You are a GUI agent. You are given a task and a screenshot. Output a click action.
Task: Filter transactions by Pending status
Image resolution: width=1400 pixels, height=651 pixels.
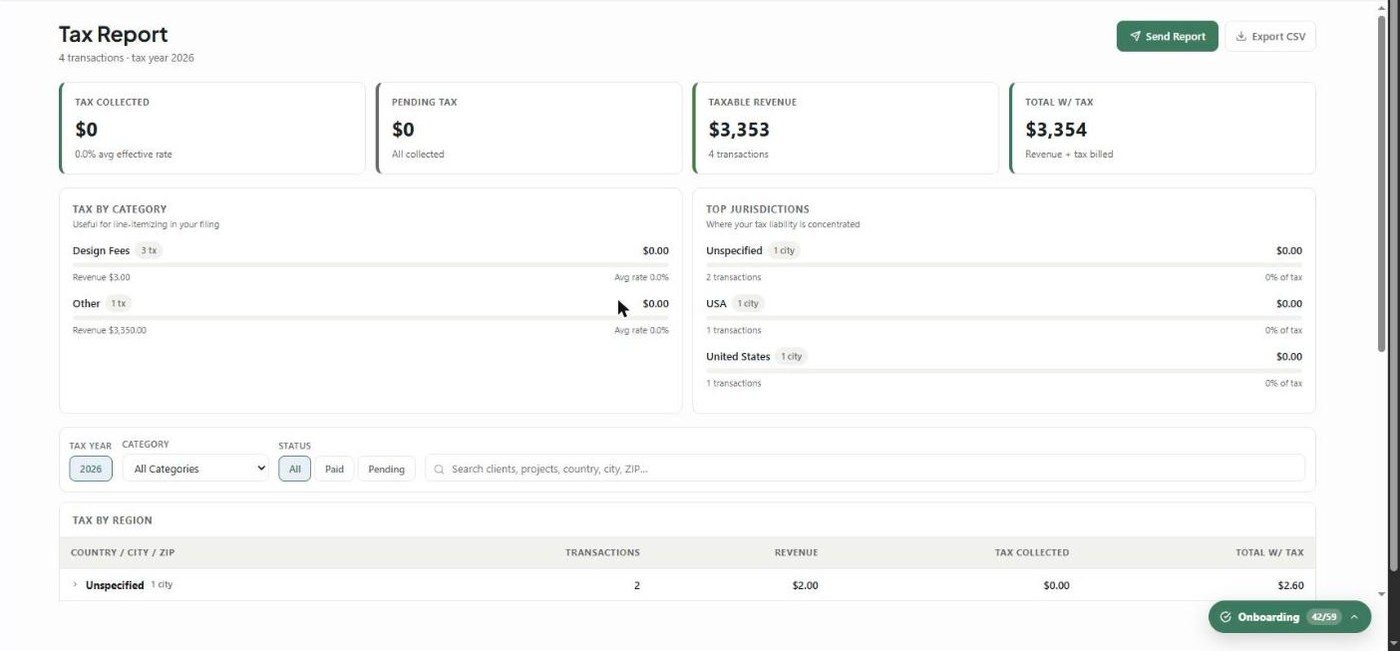pyautogui.click(x=386, y=469)
